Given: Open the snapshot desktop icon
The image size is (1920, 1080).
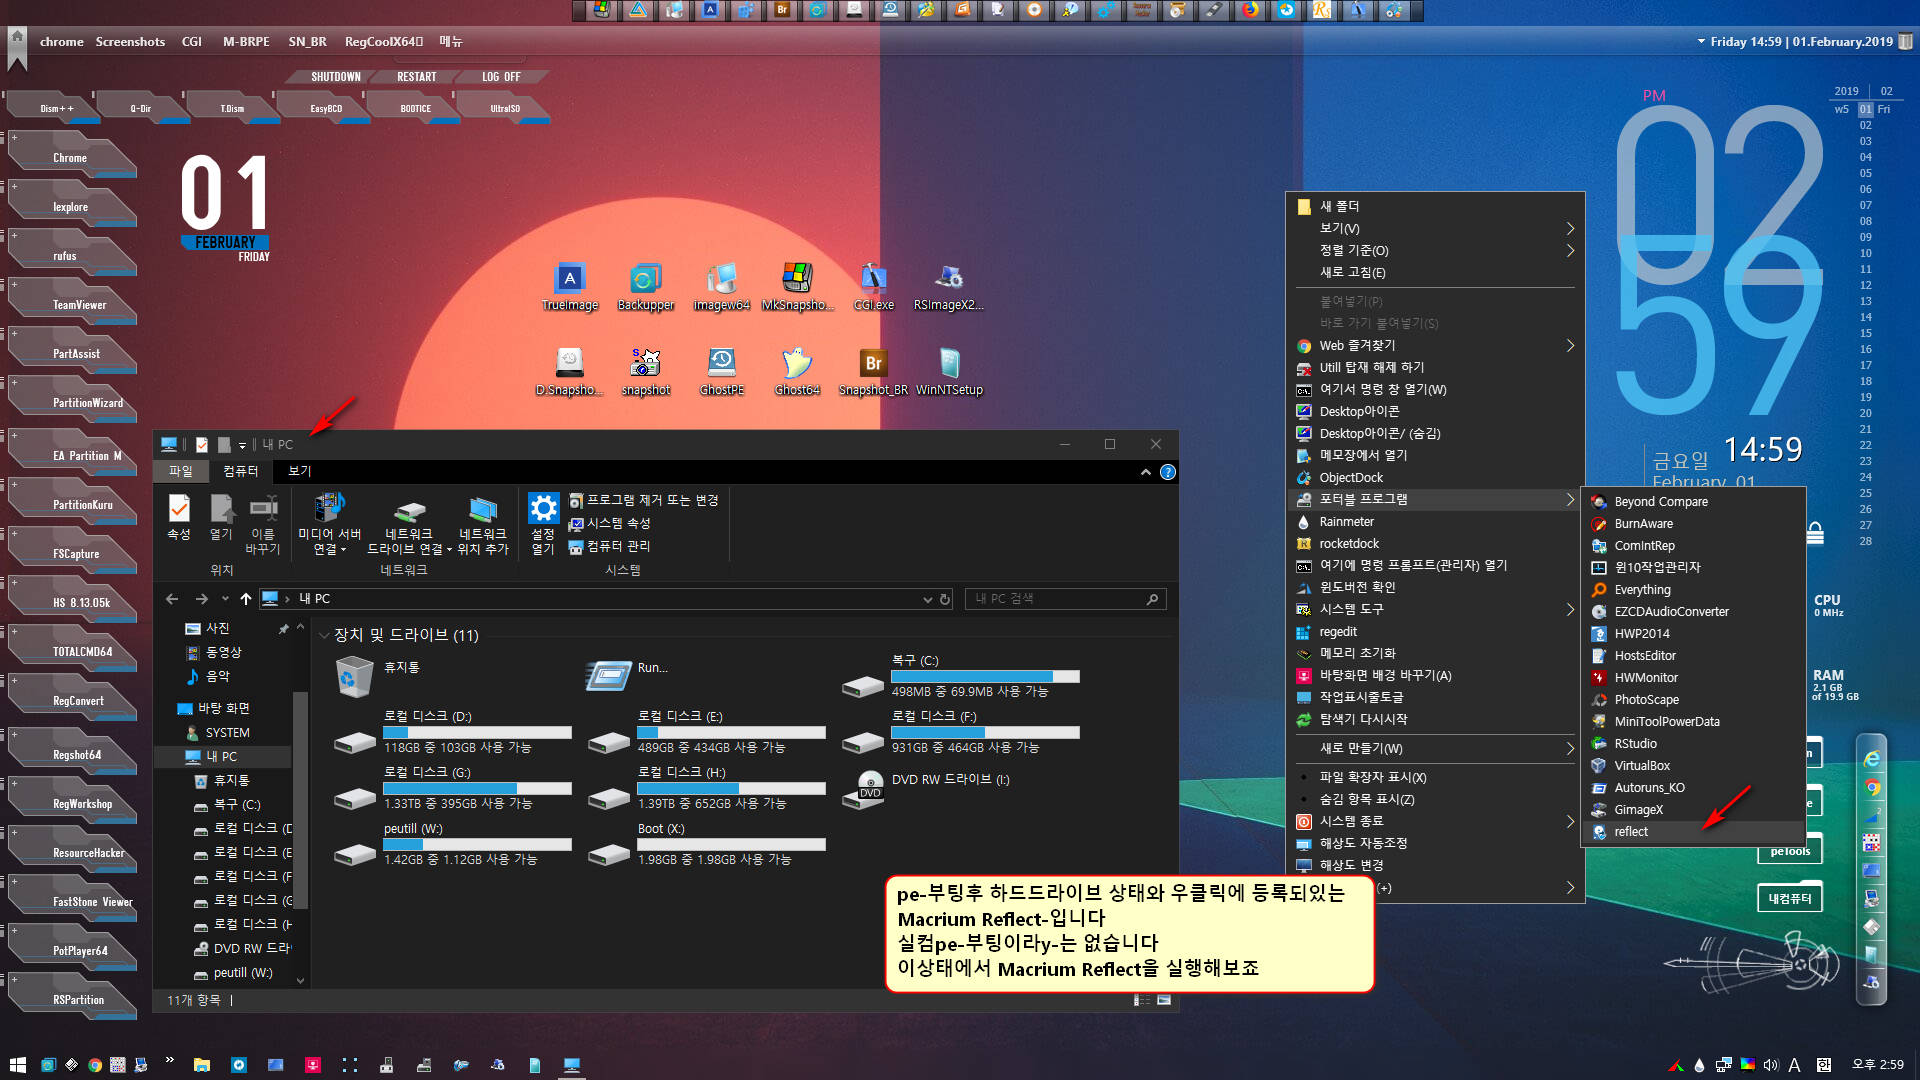Looking at the screenshot, I should (x=645, y=372).
